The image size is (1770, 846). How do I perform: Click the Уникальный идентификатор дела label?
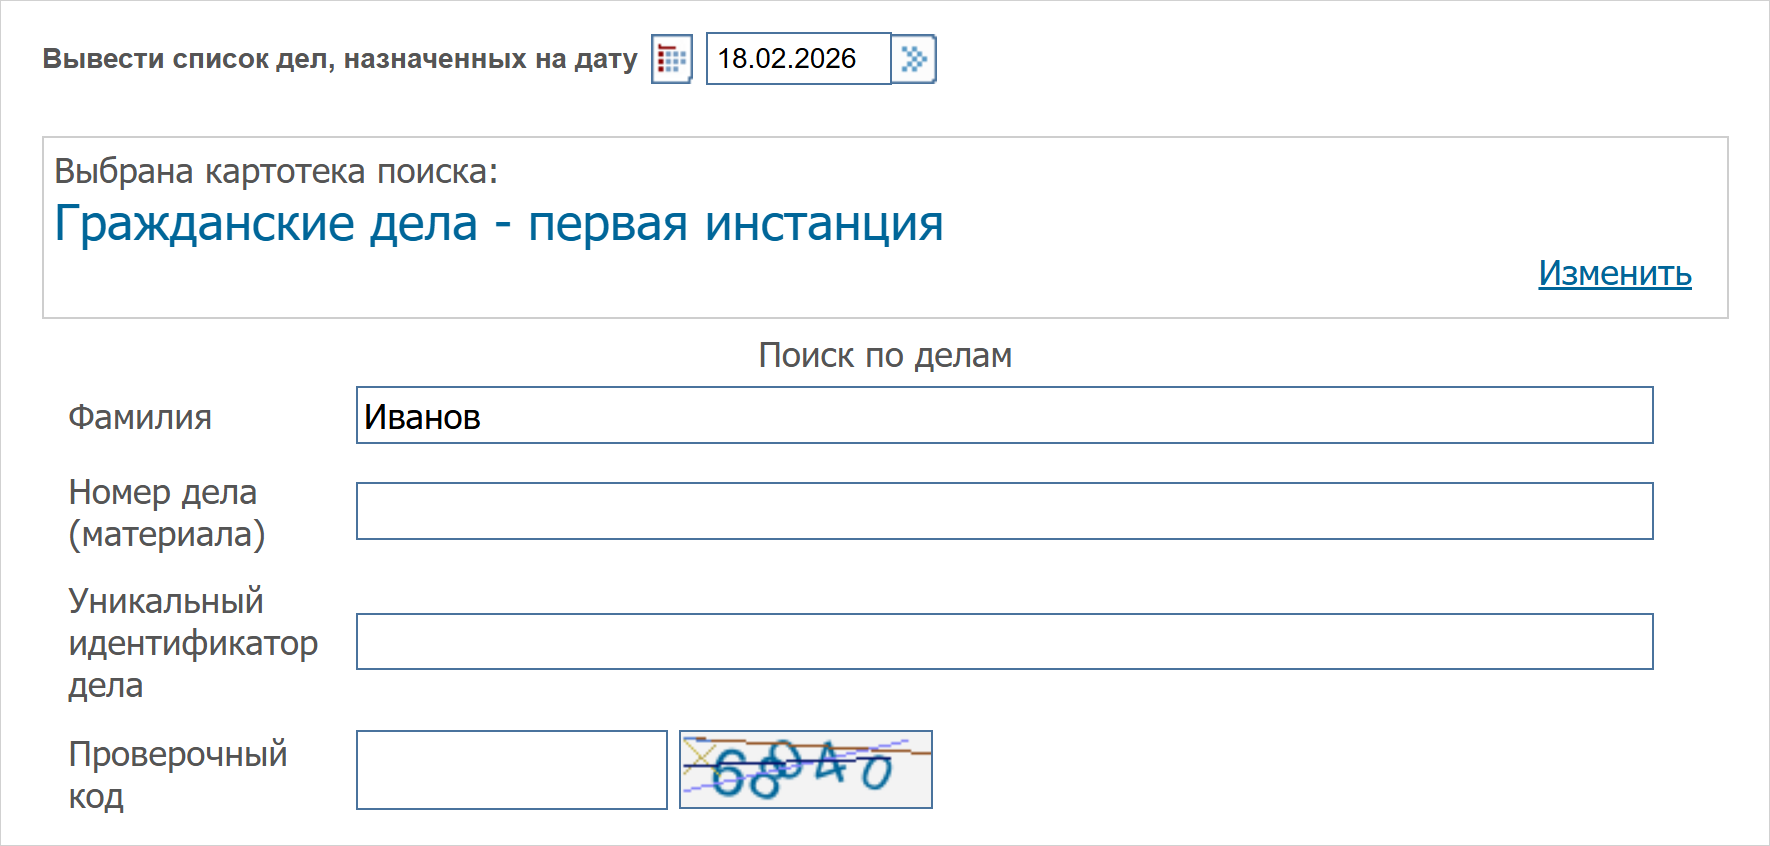[x=192, y=643]
